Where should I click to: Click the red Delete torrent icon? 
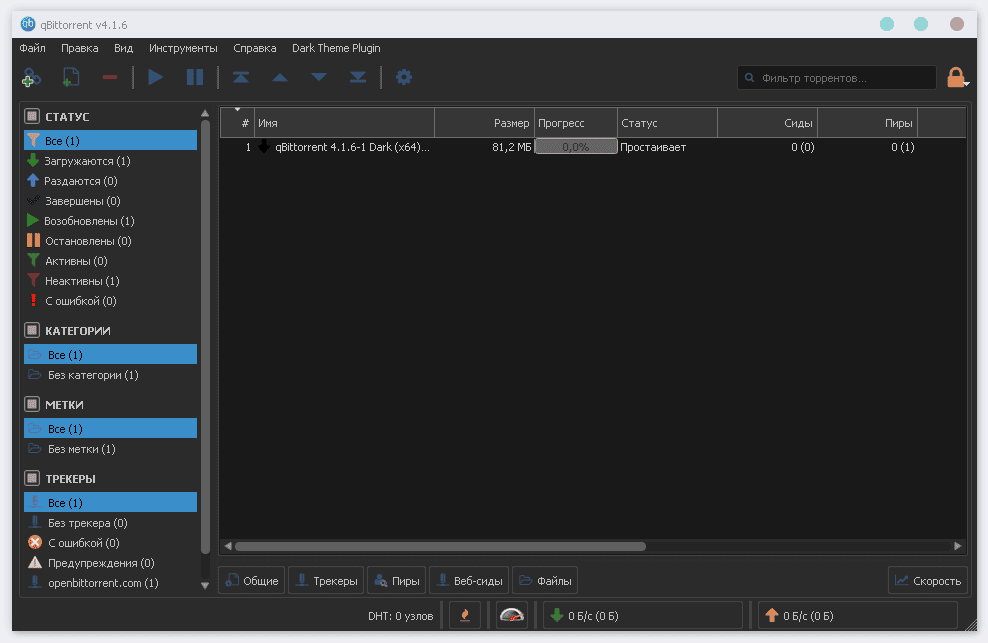[x=110, y=78]
